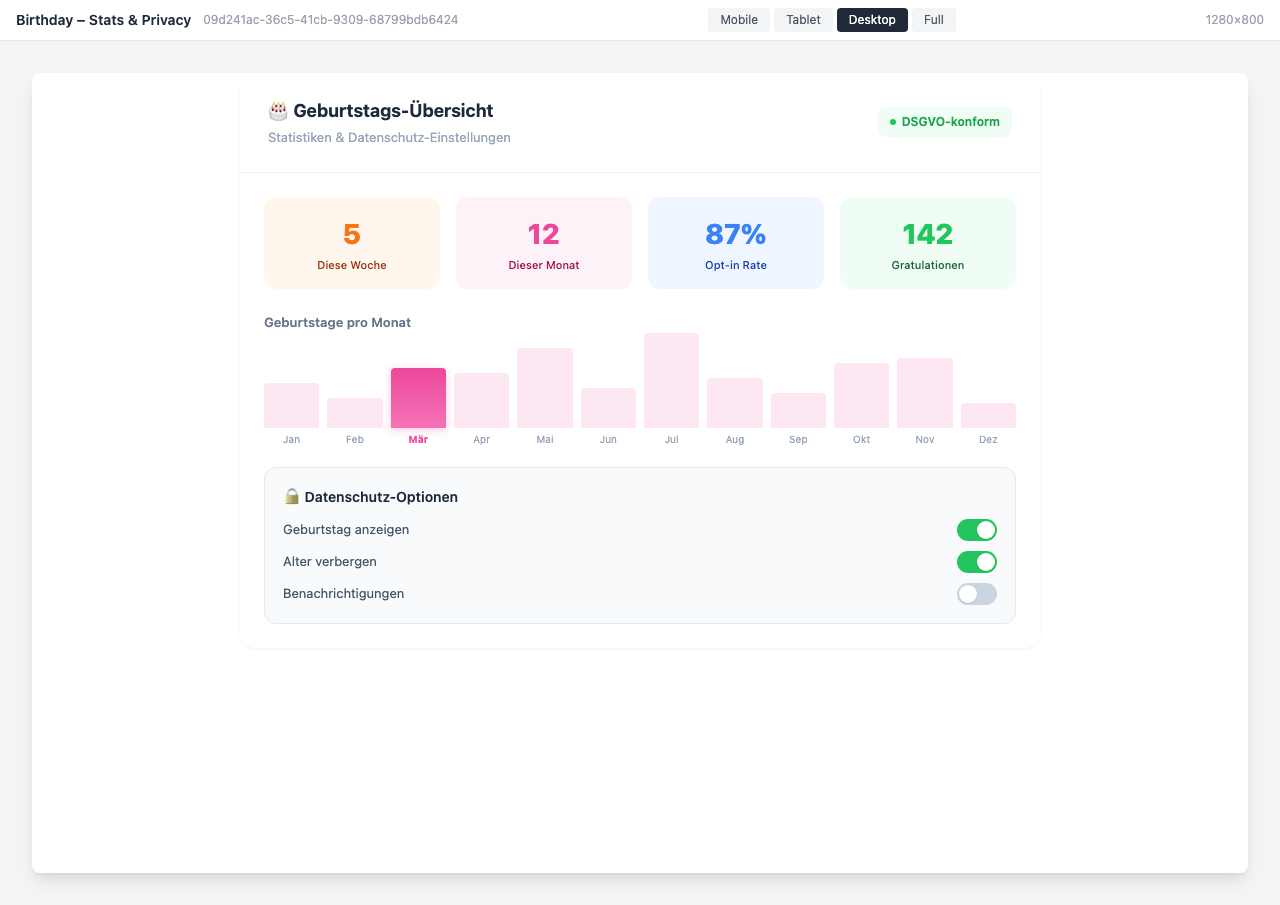Screen dimensions: 1280x905
Task: Click the DSGVO-konform badge
Action: click(944, 122)
